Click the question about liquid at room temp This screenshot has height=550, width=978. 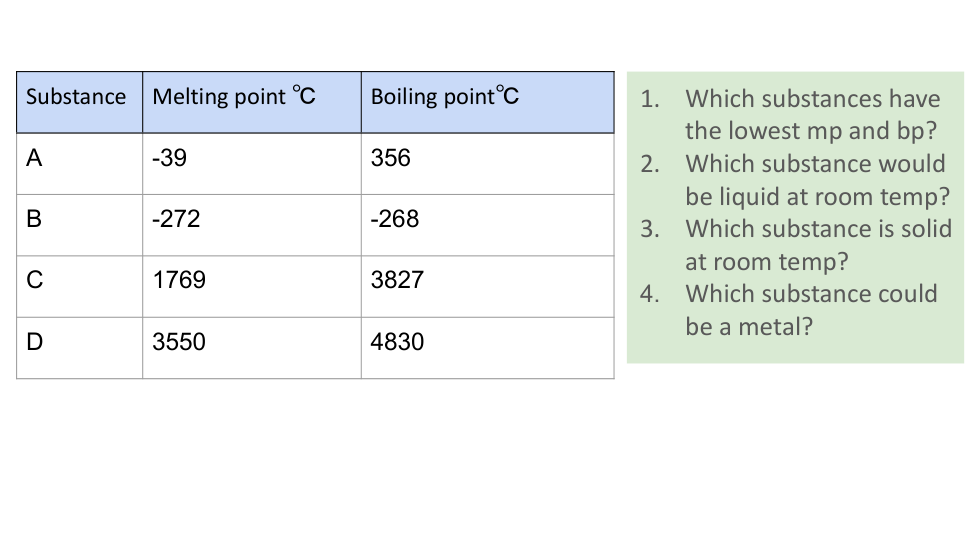pos(816,179)
